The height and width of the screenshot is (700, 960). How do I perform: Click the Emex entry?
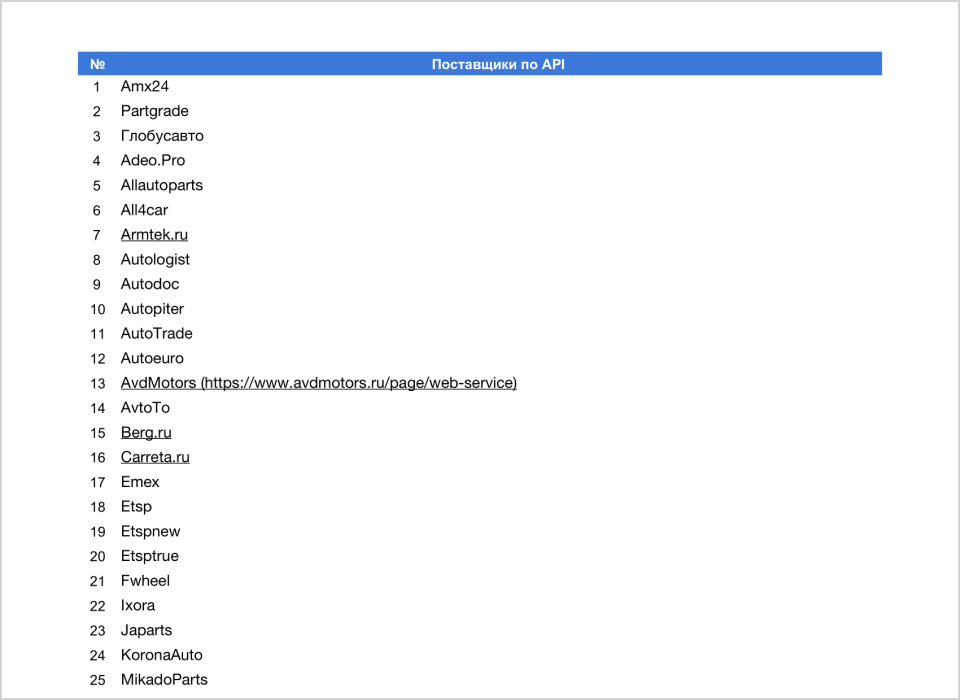click(x=140, y=482)
